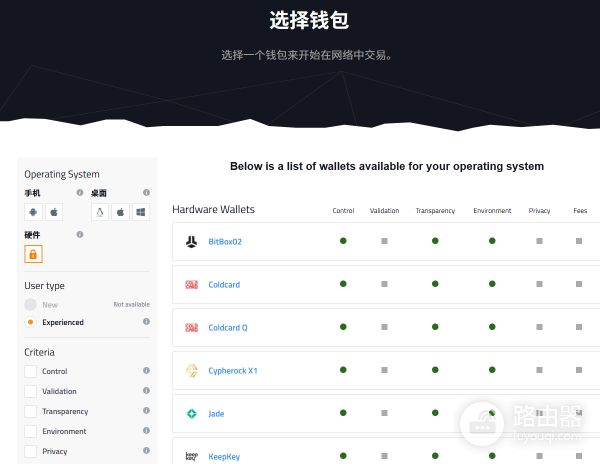This screenshot has height=464, width=600.
Task: Choose the Linux desktop icon
Action: pos(100,212)
